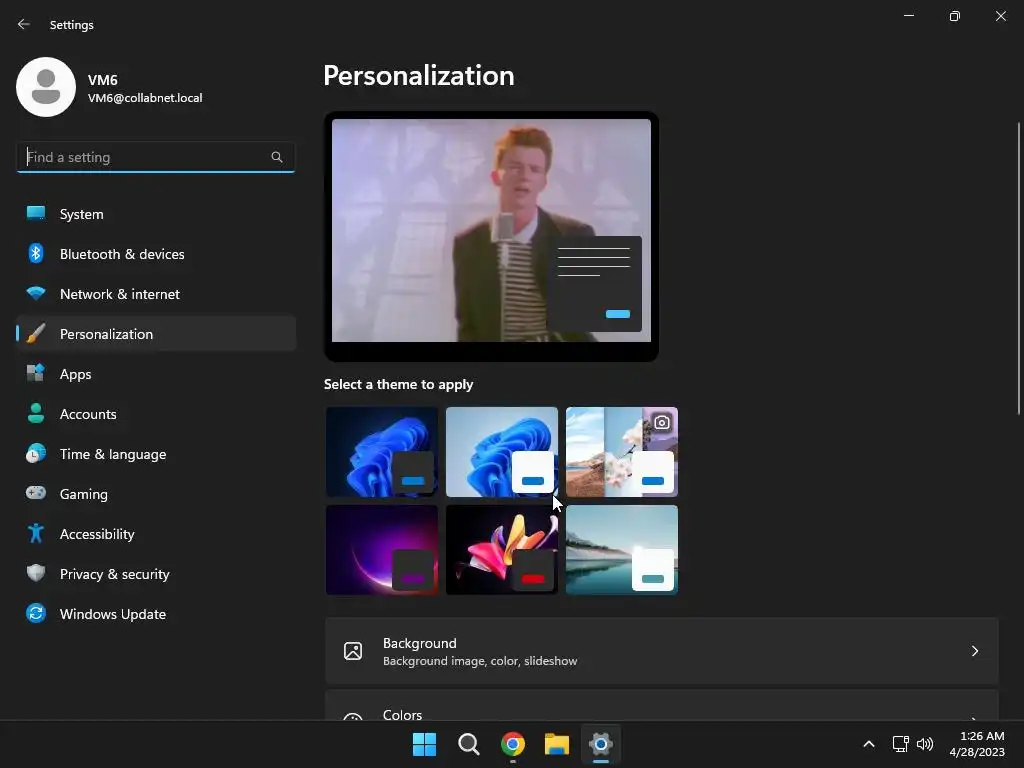The height and width of the screenshot is (768, 1024).
Task: Open the Windows Start button
Action: point(424,744)
